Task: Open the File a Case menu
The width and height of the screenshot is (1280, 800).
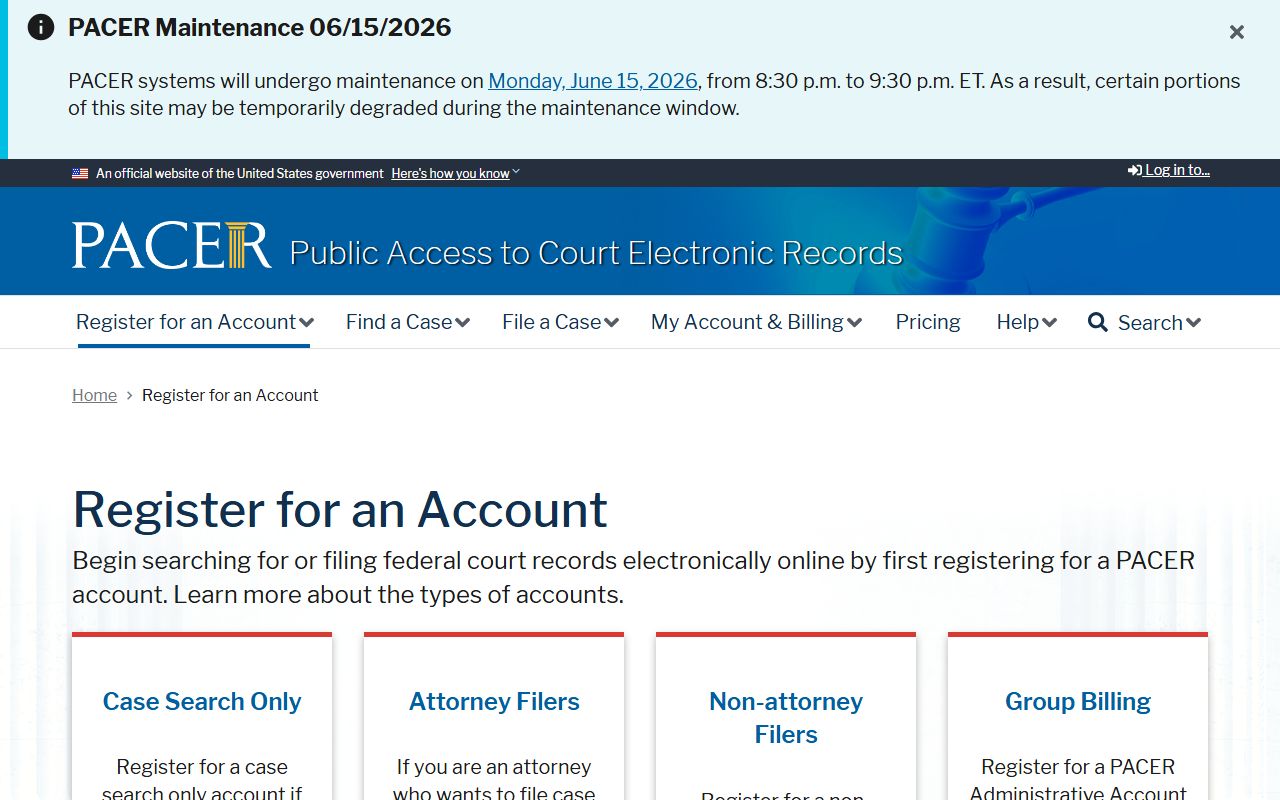Action: [x=560, y=322]
